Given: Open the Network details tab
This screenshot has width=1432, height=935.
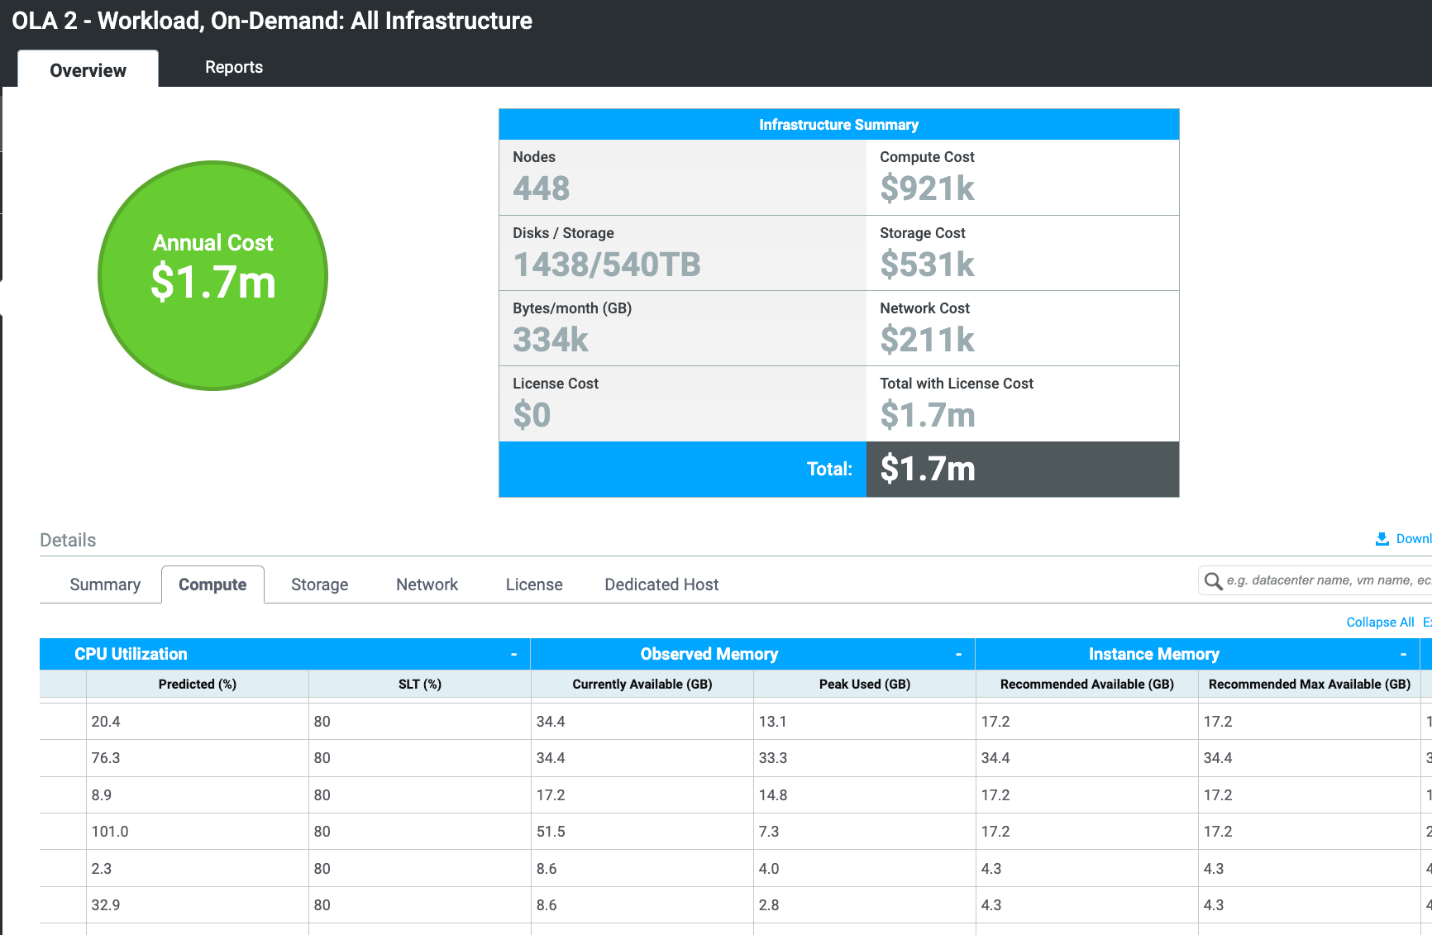Looking at the screenshot, I should click(426, 584).
